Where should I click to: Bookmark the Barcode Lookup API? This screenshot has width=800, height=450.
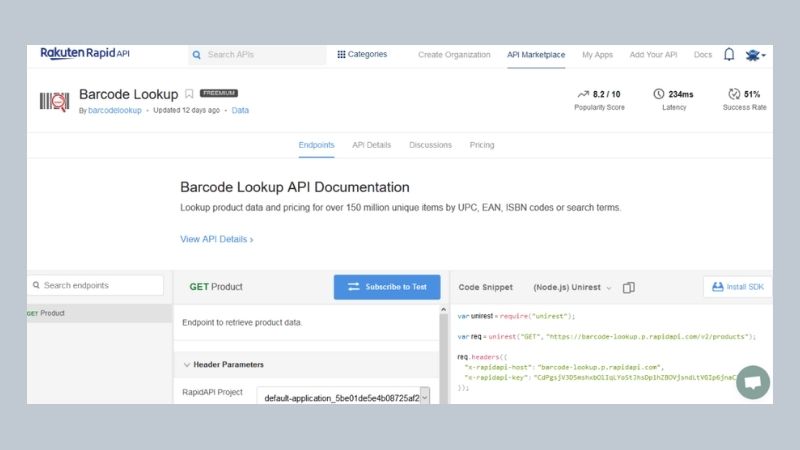(189, 94)
